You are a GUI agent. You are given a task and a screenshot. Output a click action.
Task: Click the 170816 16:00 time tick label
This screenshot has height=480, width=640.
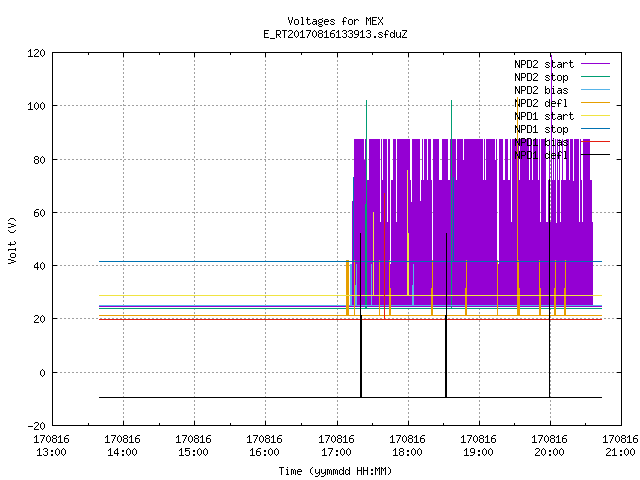tap(264, 446)
